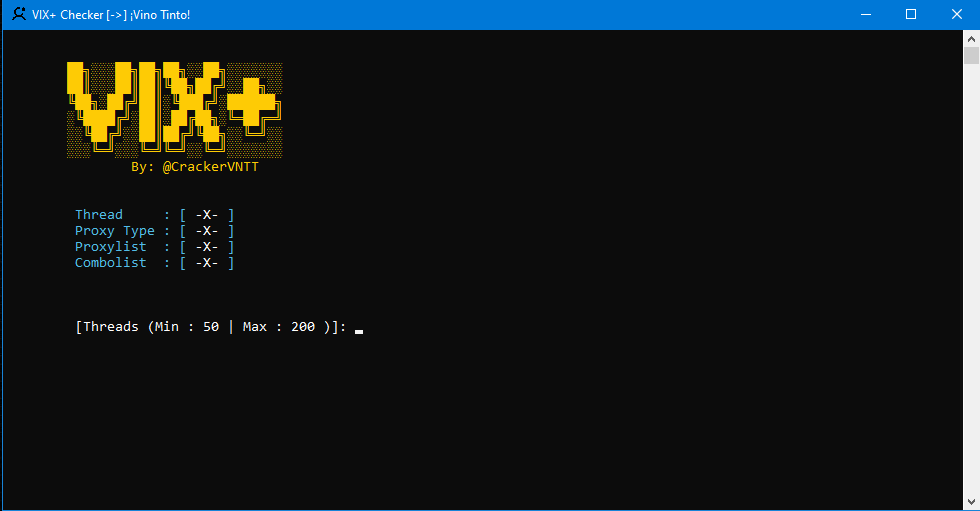The height and width of the screenshot is (511, 980).
Task: Click the scrollbar up arrow
Action: pos(971,39)
